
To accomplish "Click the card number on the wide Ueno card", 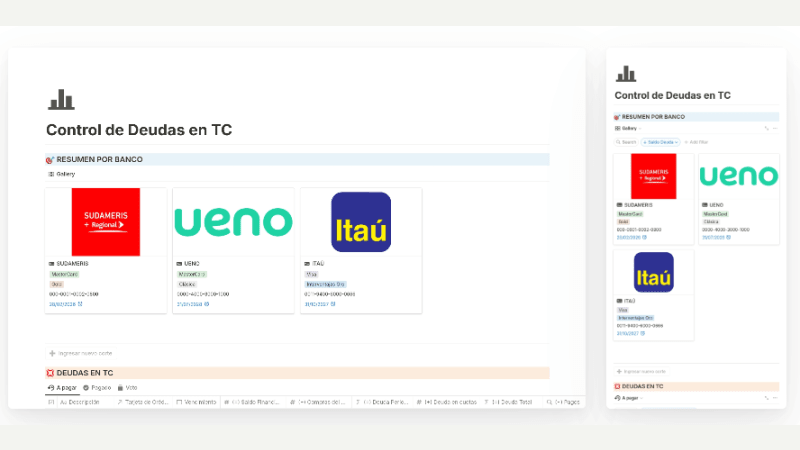I will click(x=203, y=294).
